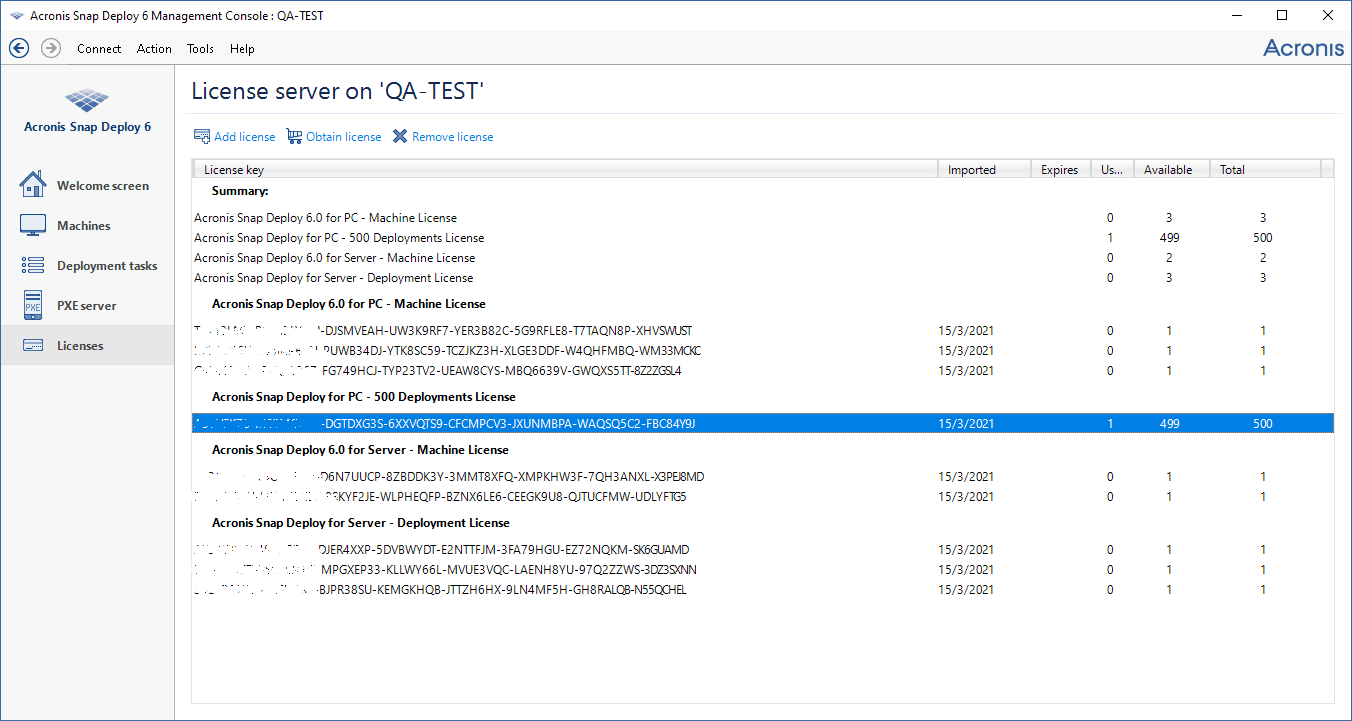
Task: Sort by License key column header
Action: [565, 169]
